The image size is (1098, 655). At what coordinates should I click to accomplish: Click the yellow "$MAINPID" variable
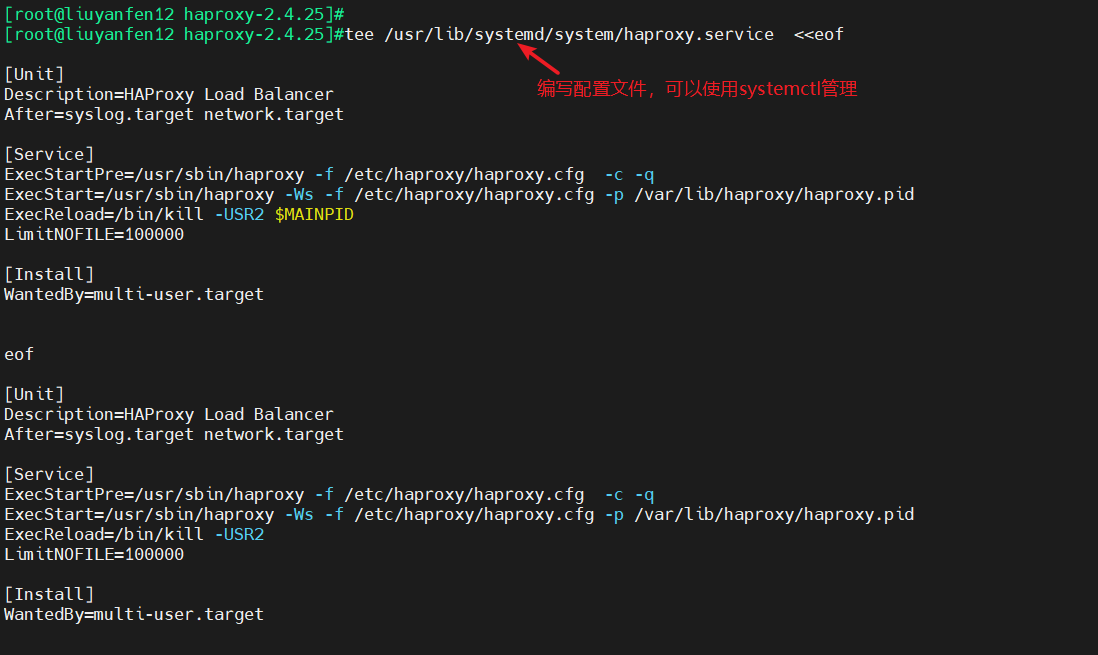pos(314,214)
